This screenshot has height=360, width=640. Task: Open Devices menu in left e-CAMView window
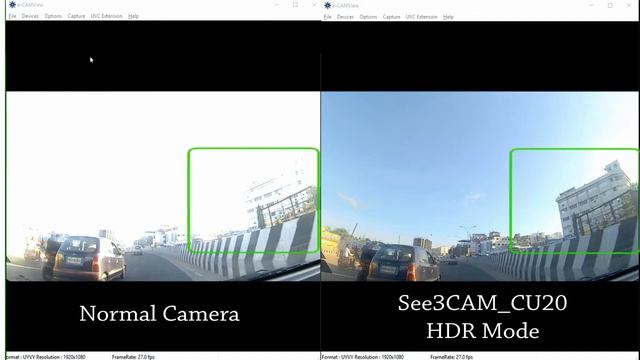pos(30,16)
